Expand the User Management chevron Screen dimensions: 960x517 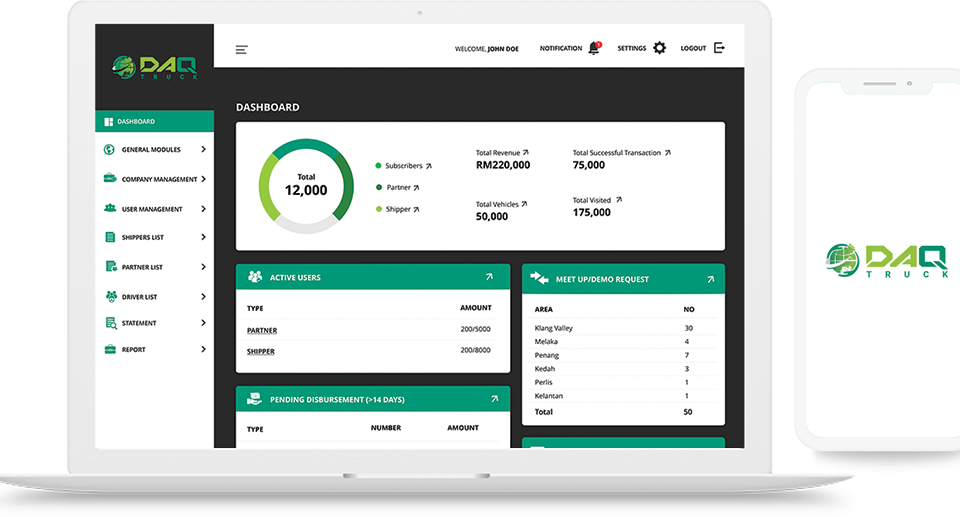(203, 209)
